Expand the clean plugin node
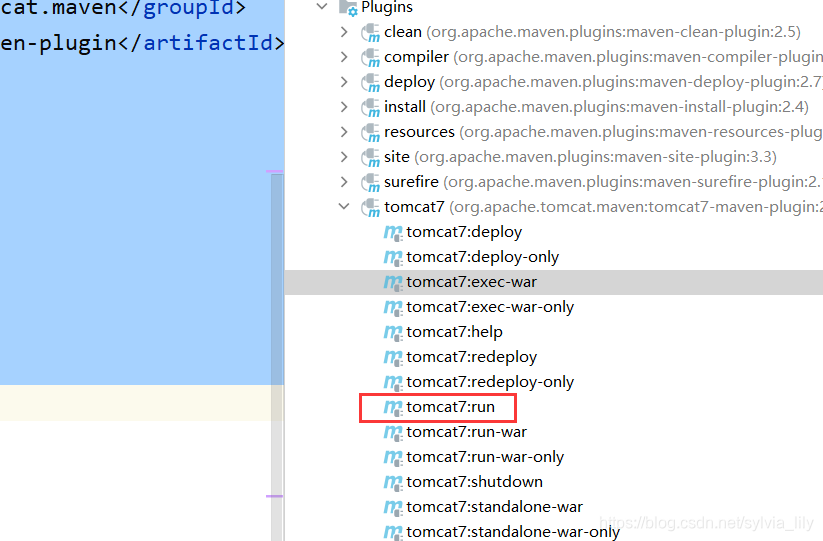The width and height of the screenshot is (823, 541). 344,32
